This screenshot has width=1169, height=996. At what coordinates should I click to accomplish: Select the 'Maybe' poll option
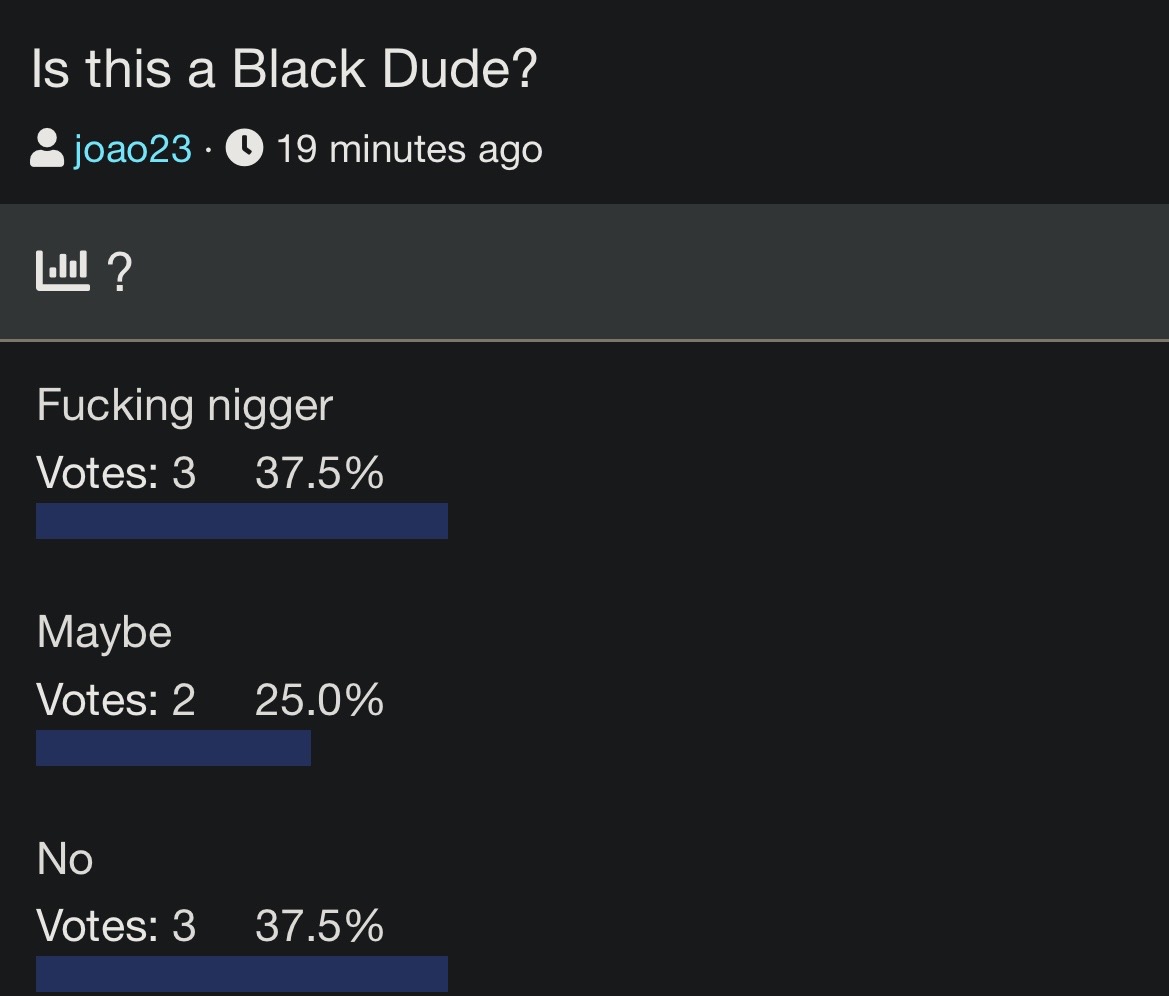[x=104, y=633]
